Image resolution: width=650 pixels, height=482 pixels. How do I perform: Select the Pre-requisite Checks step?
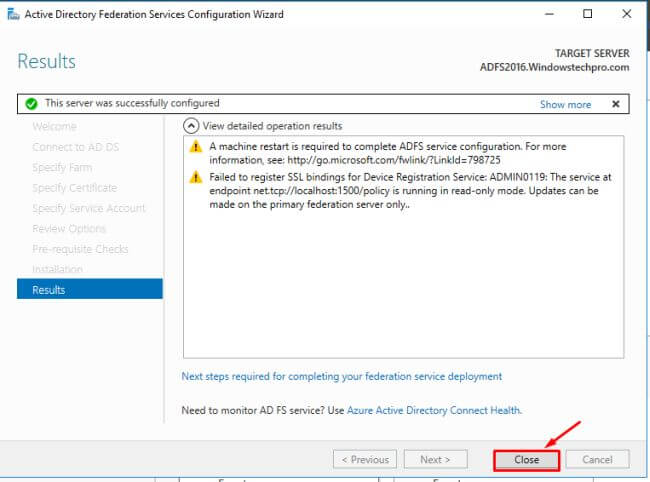(80, 249)
